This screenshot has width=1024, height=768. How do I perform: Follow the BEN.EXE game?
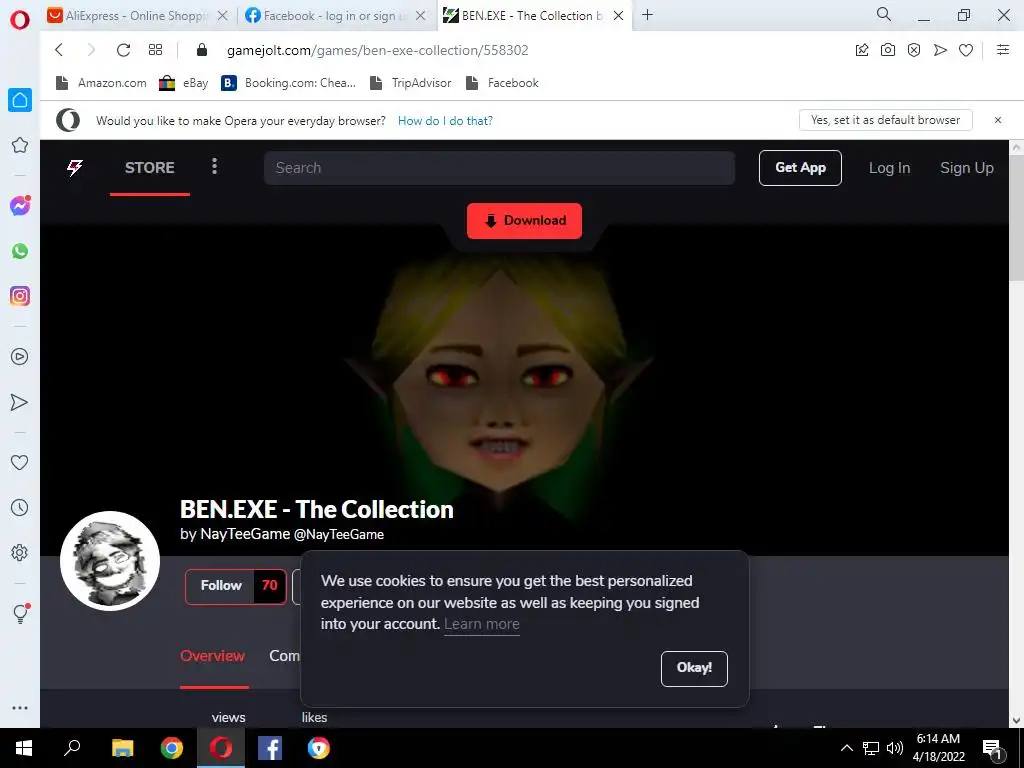click(221, 586)
